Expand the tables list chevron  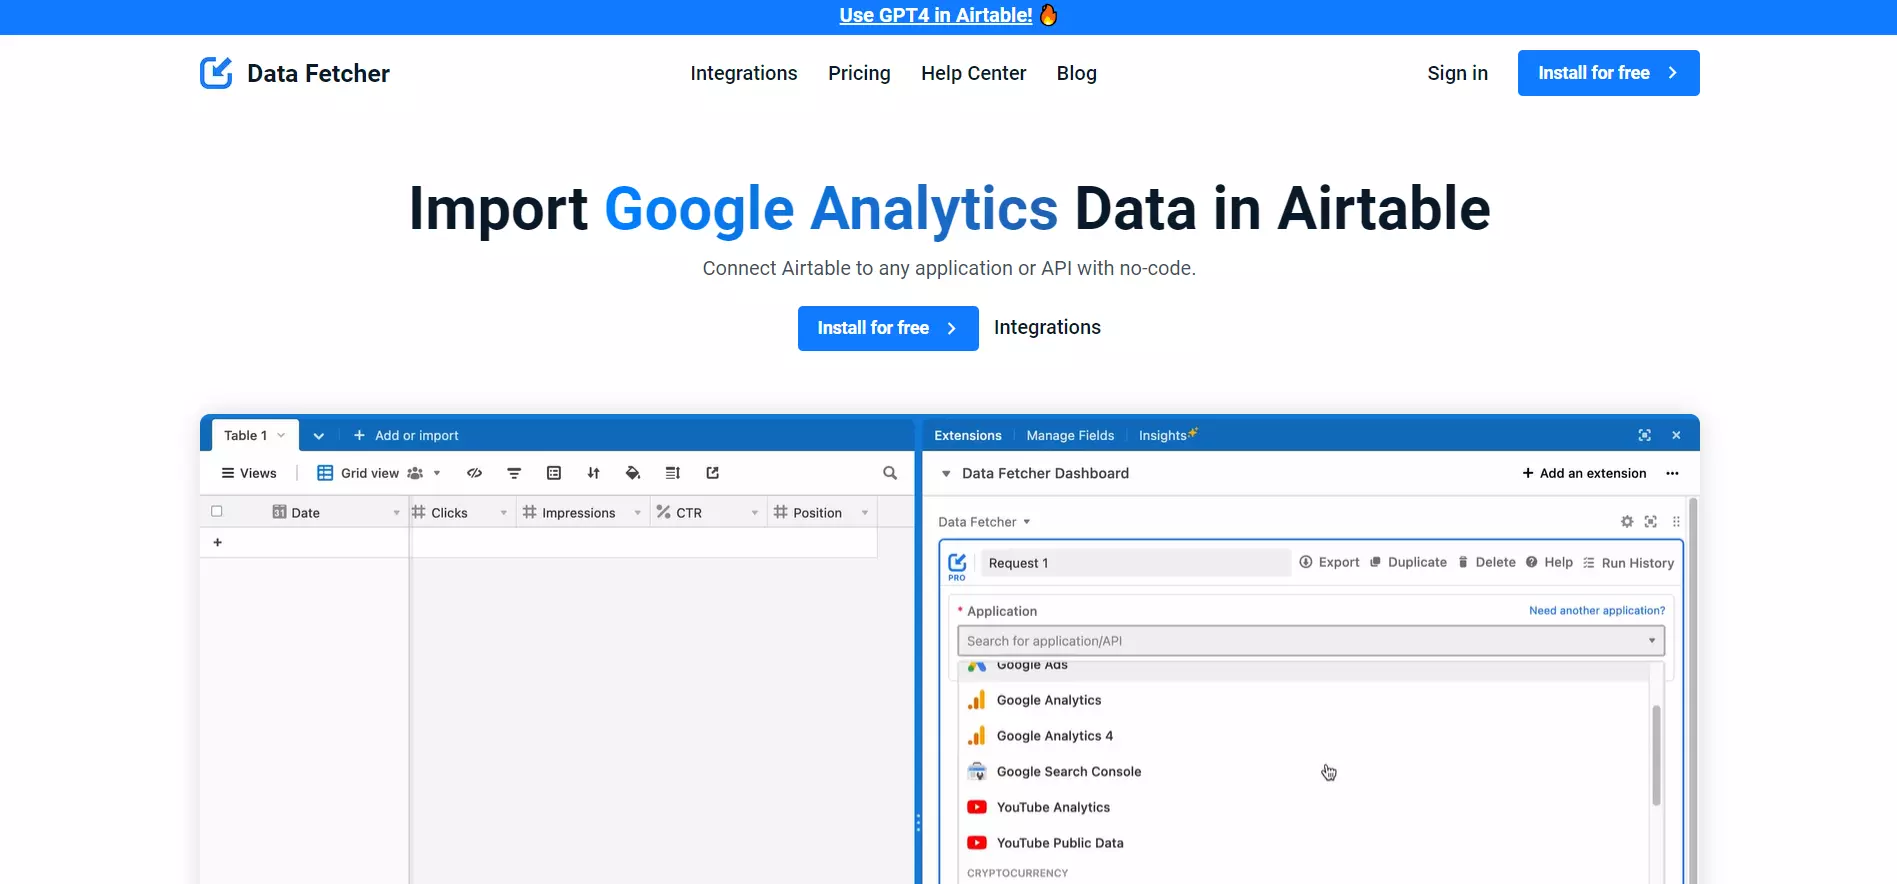pyautogui.click(x=318, y=436)
